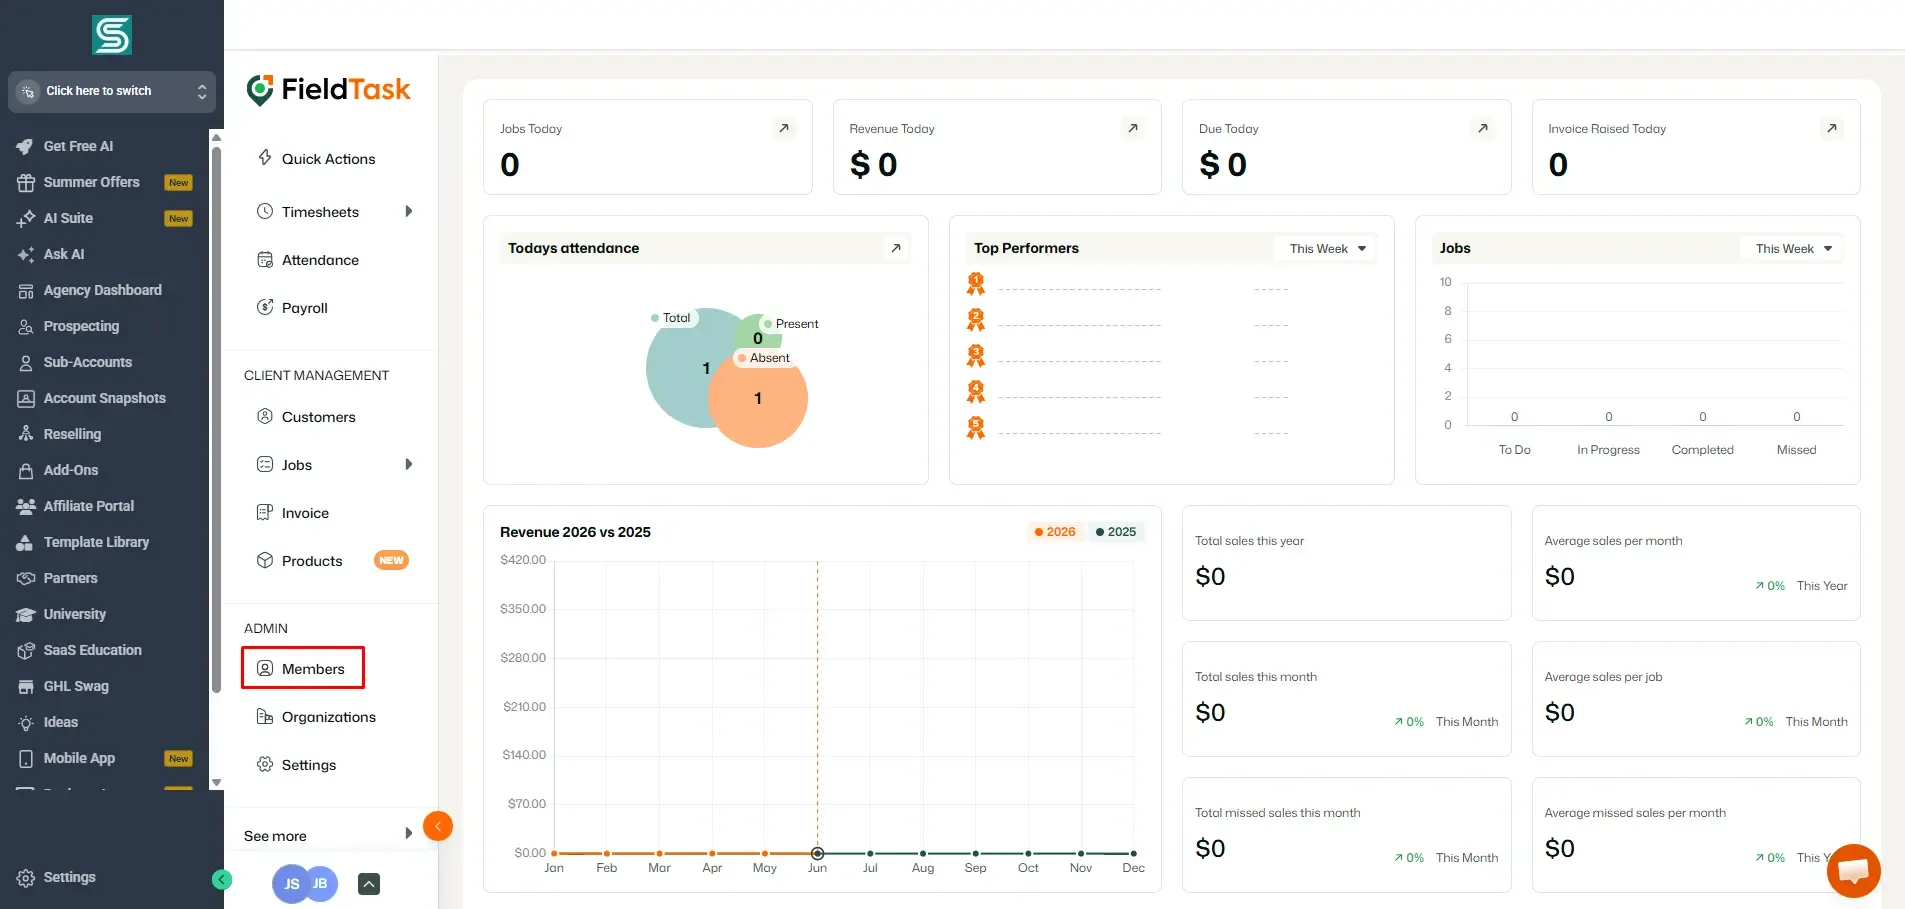Expand See more menu arrow
The image size is (1905, 909).
coord(408,834)
